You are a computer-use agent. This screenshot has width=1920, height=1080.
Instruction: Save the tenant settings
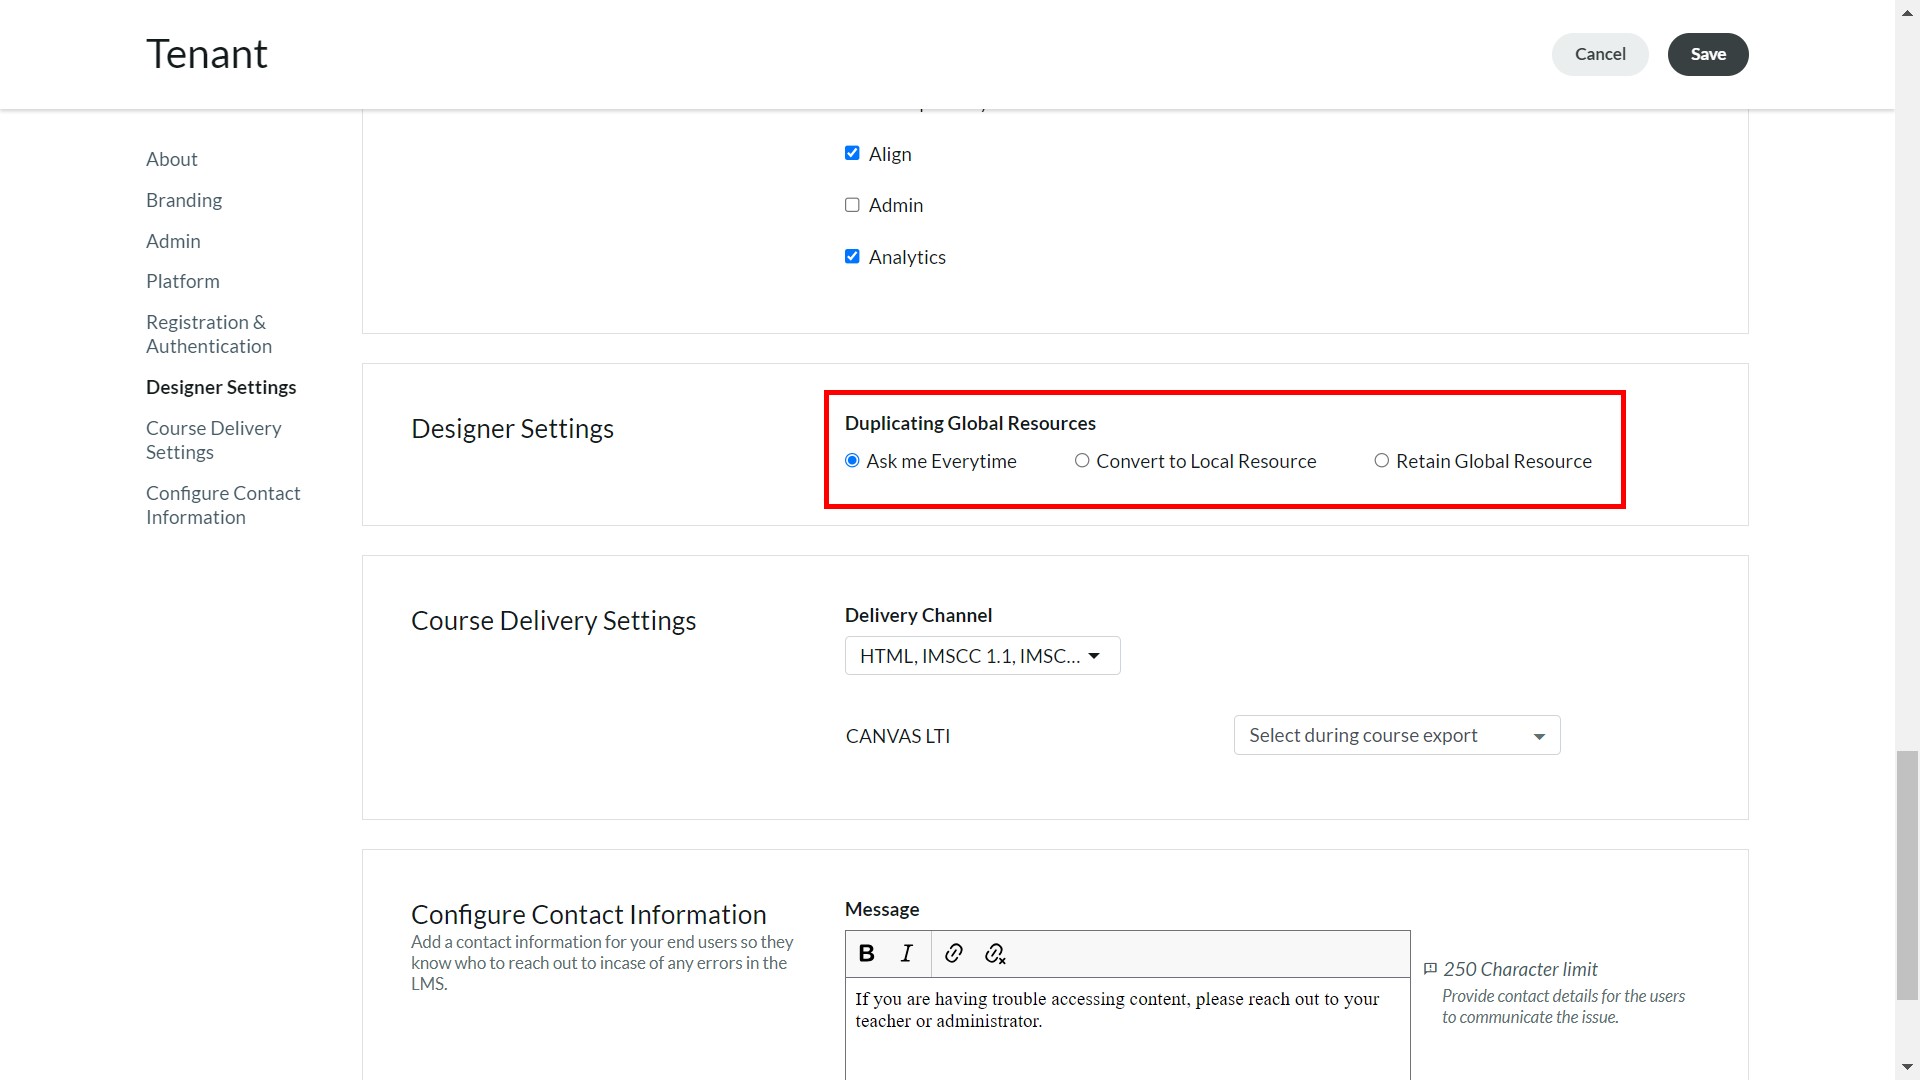coord(1708,54)
